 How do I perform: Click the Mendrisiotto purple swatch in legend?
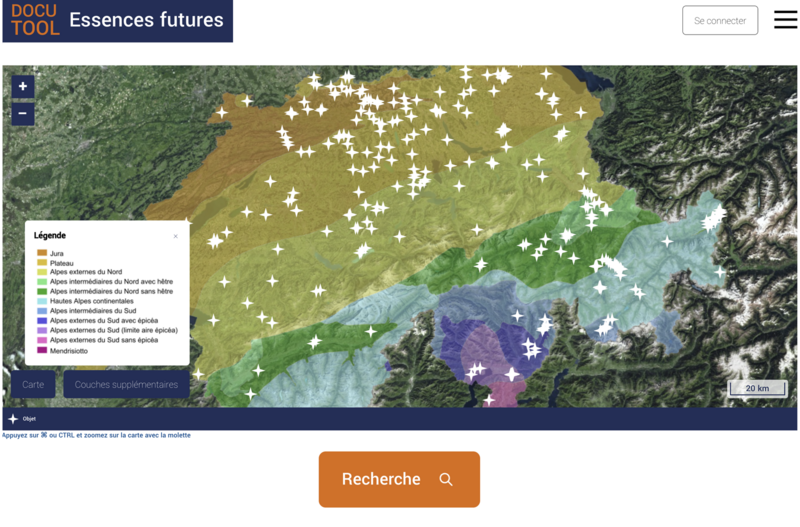click(42, 350)
